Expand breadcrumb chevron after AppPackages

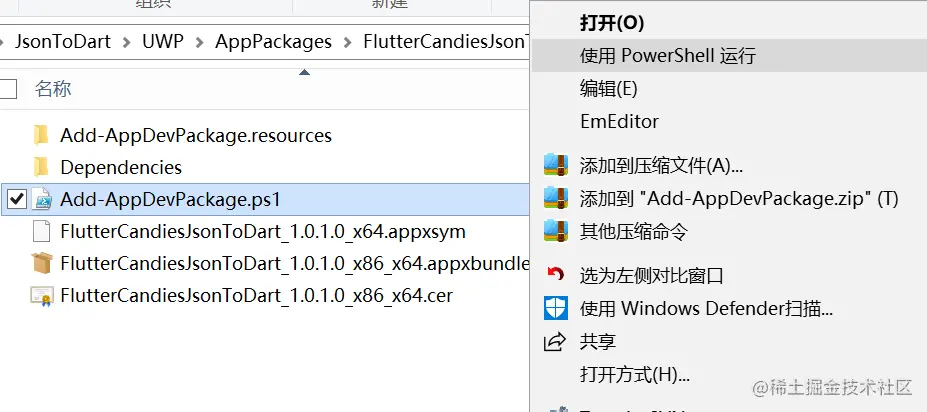[x=348, y=42]
